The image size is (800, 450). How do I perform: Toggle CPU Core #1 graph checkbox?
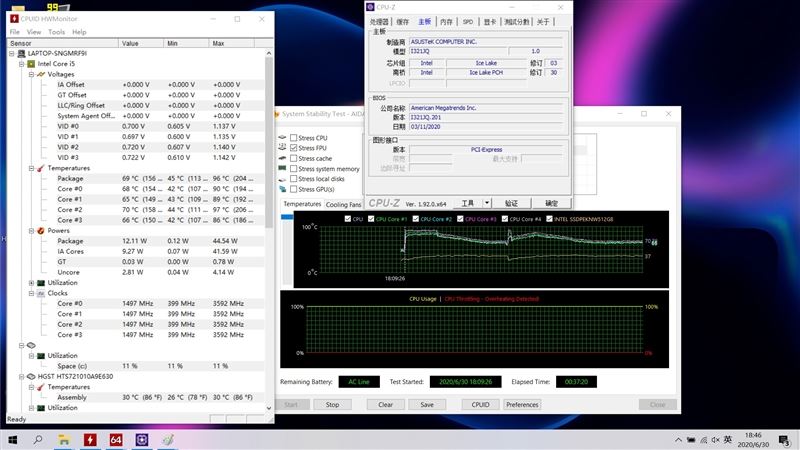coord(371,219)
